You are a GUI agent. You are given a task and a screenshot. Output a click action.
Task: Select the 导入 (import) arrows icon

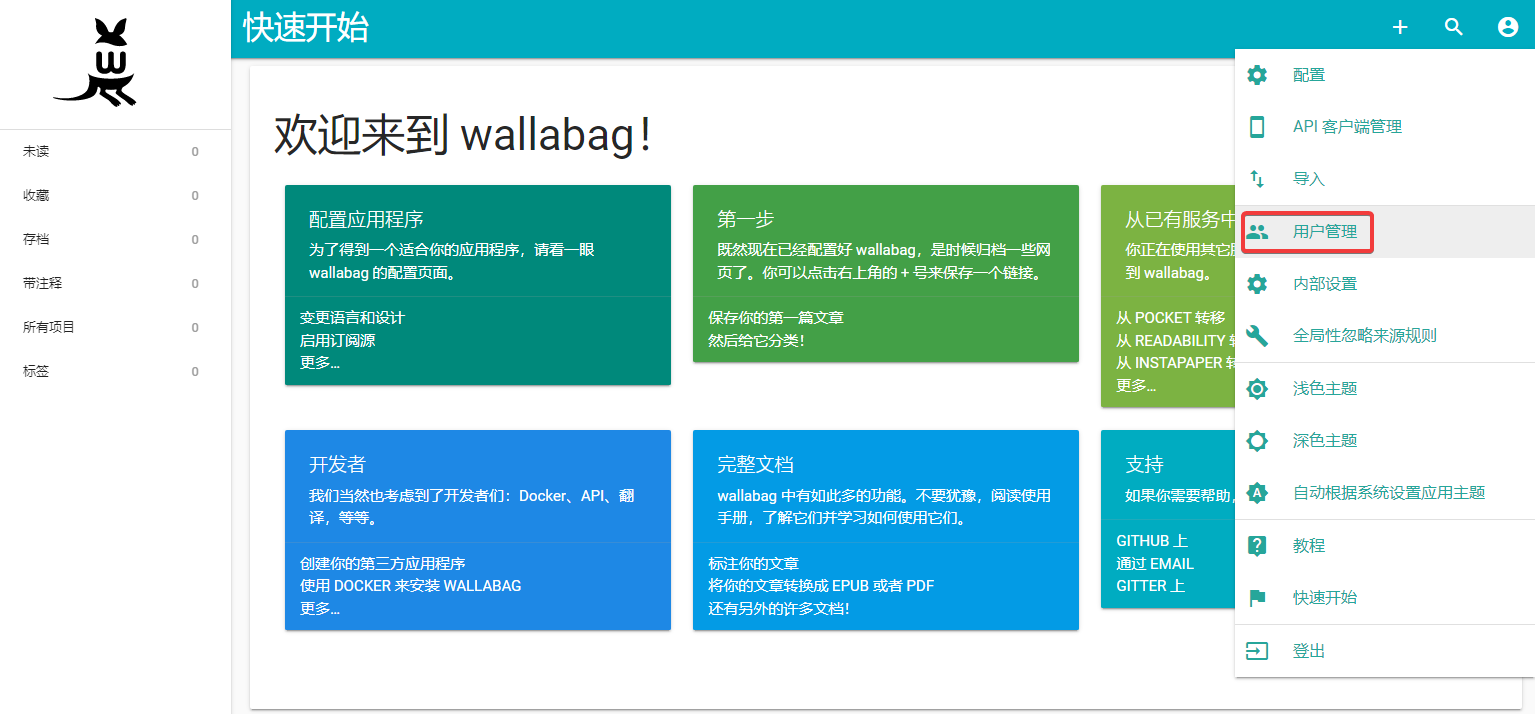pos(1257,179)
